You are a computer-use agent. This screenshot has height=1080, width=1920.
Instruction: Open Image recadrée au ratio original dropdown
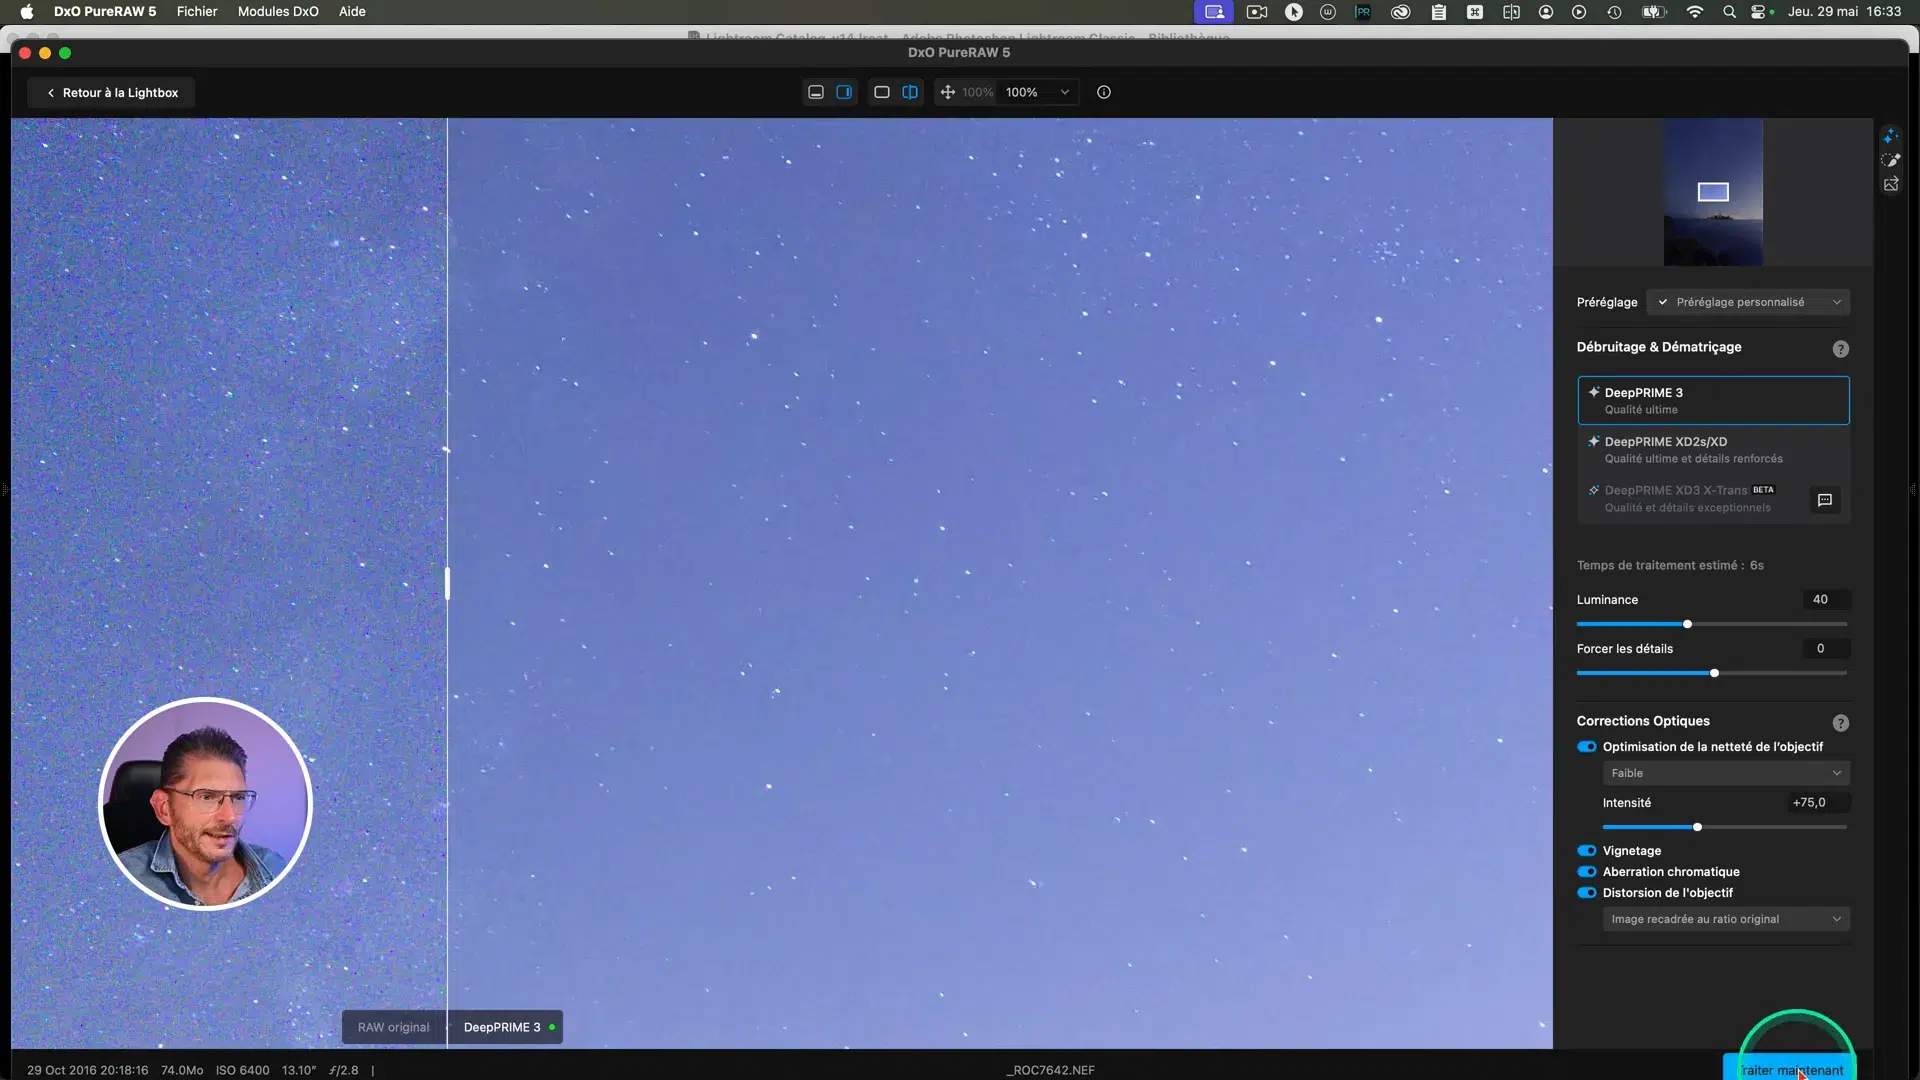(x=1726, y=919)
